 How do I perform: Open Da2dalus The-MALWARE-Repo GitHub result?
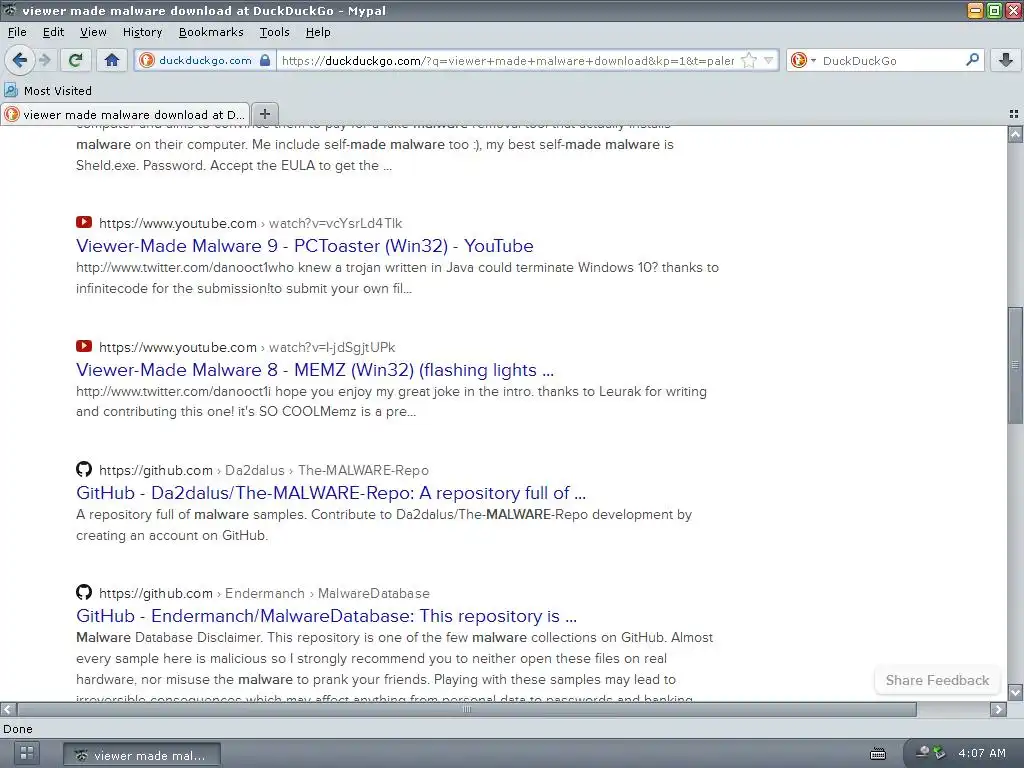pyautogui.click(x=330, y=493)
